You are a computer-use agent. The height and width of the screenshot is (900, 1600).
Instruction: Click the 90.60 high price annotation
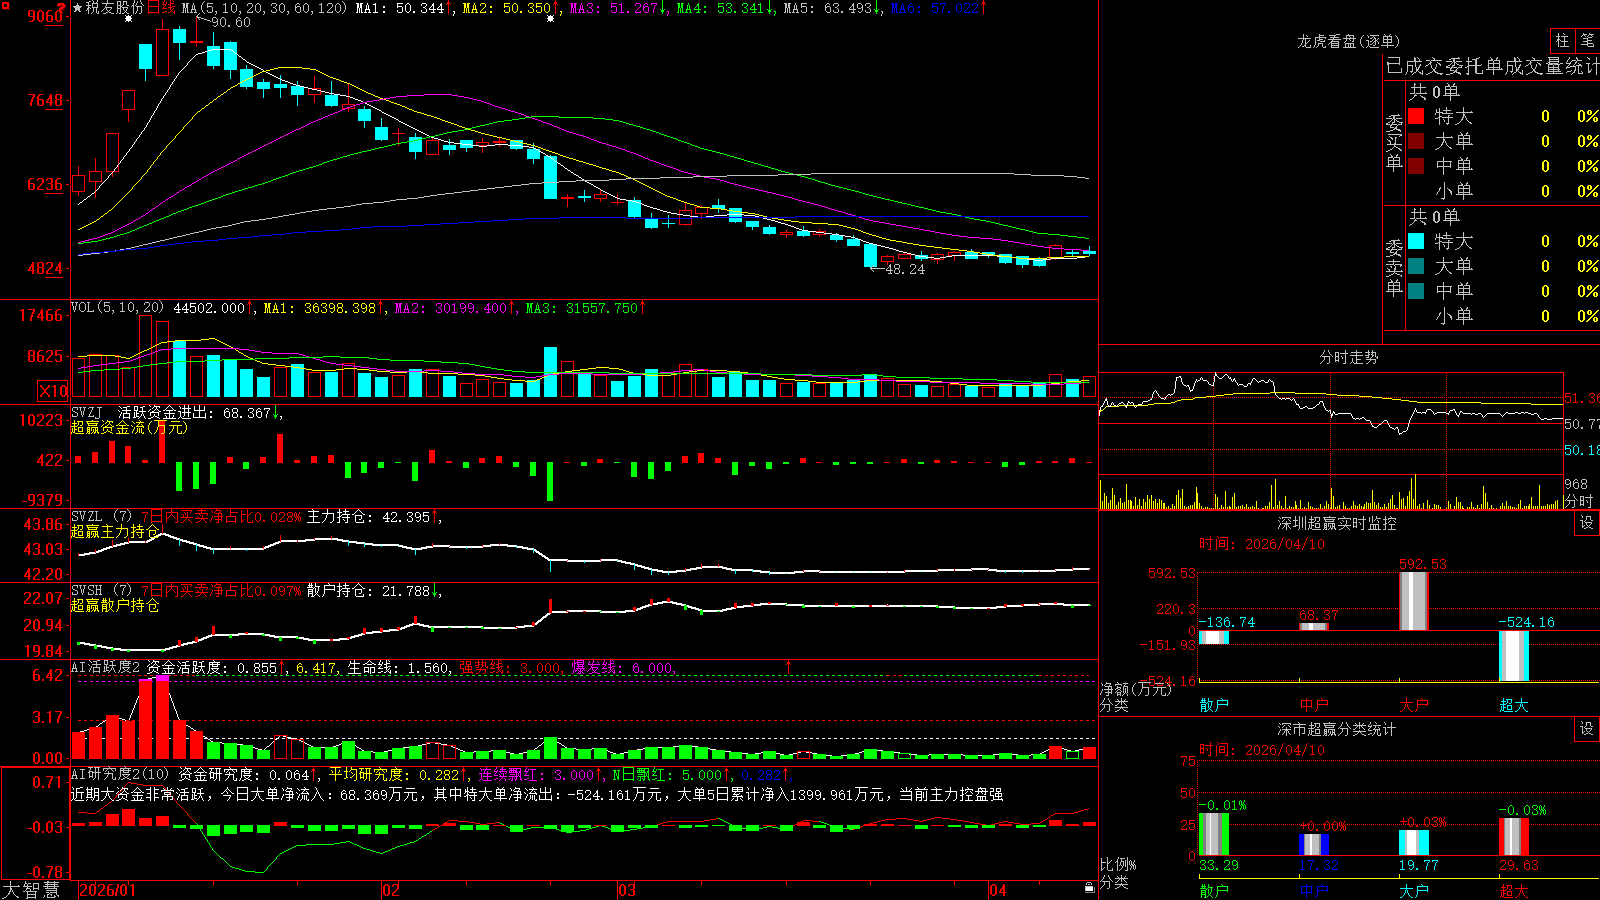tap(231, 22)
